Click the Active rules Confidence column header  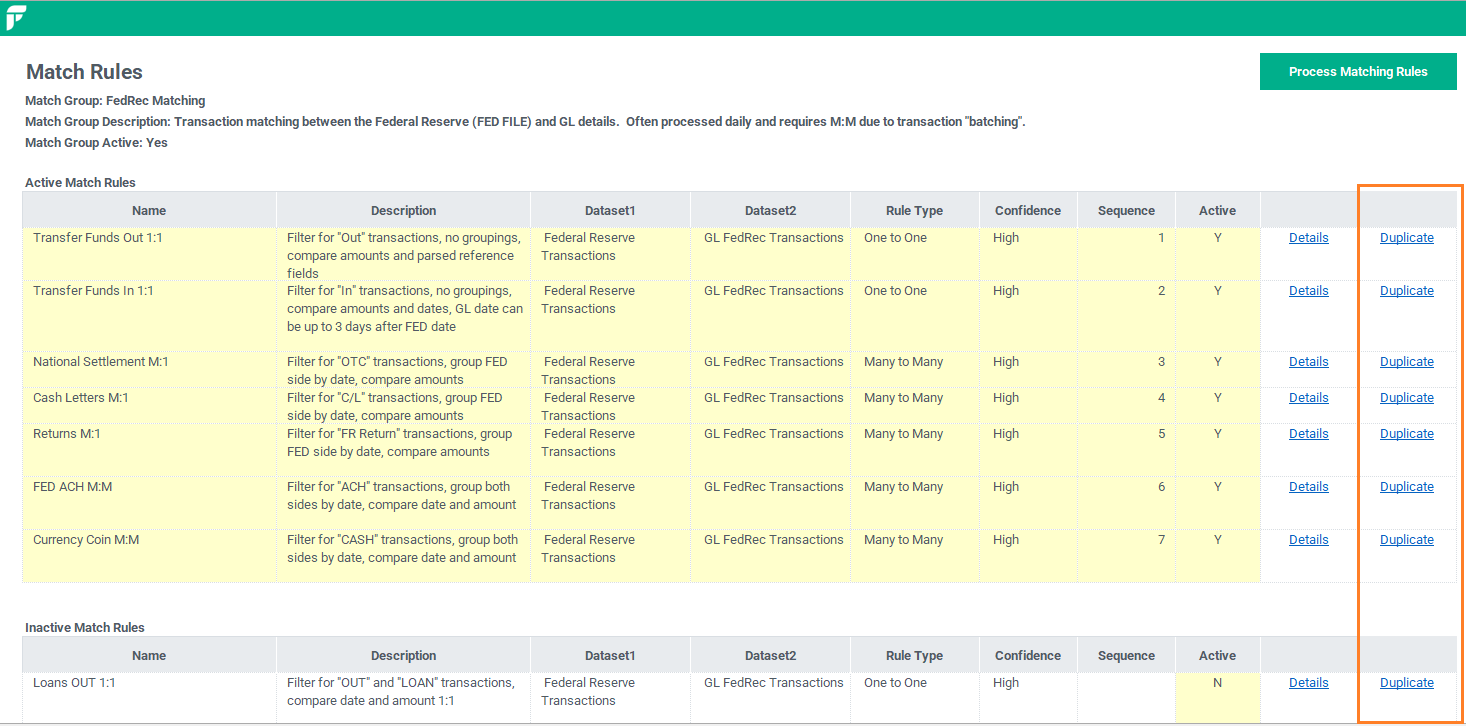click(x=1028, y=210)
